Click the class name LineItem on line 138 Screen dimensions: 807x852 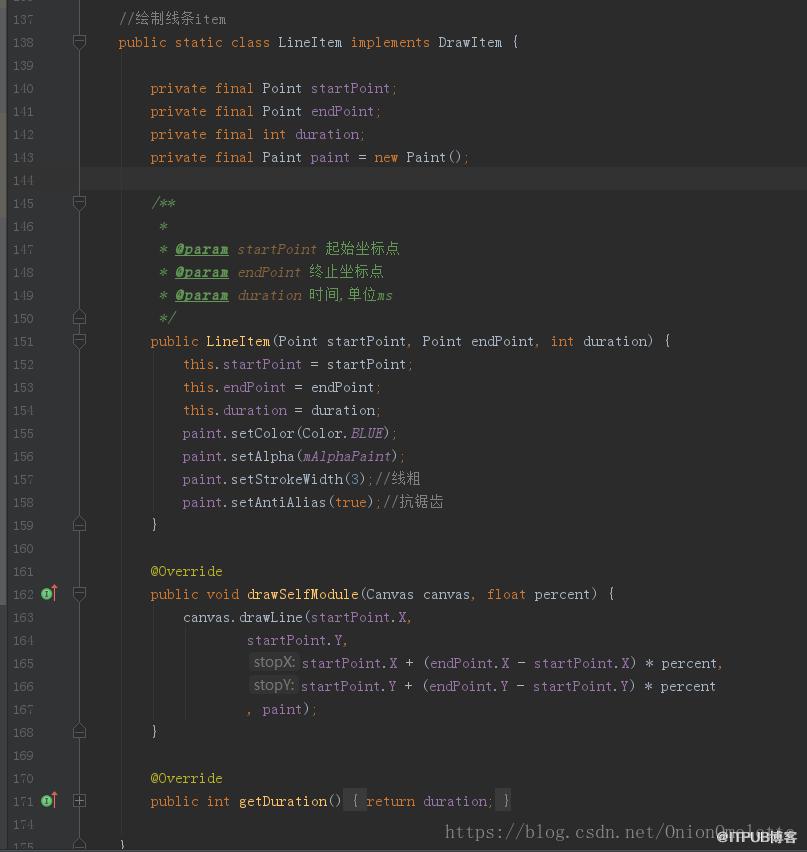coord(310,42)
